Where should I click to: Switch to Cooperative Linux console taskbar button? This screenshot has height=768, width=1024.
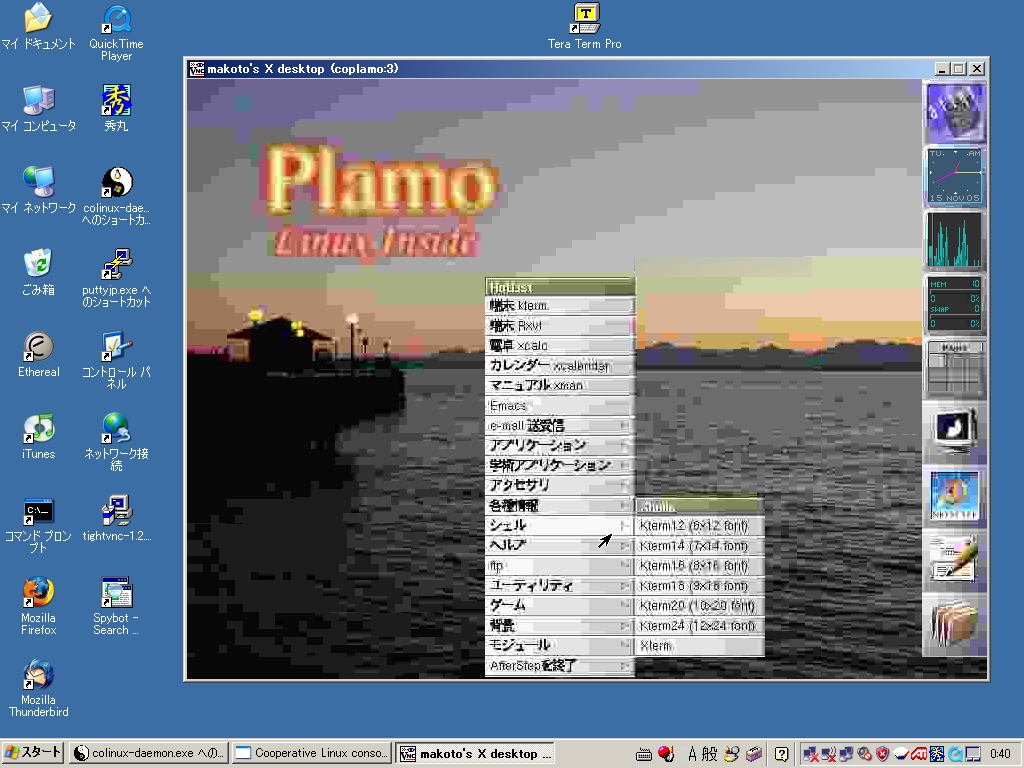[312, 753]
